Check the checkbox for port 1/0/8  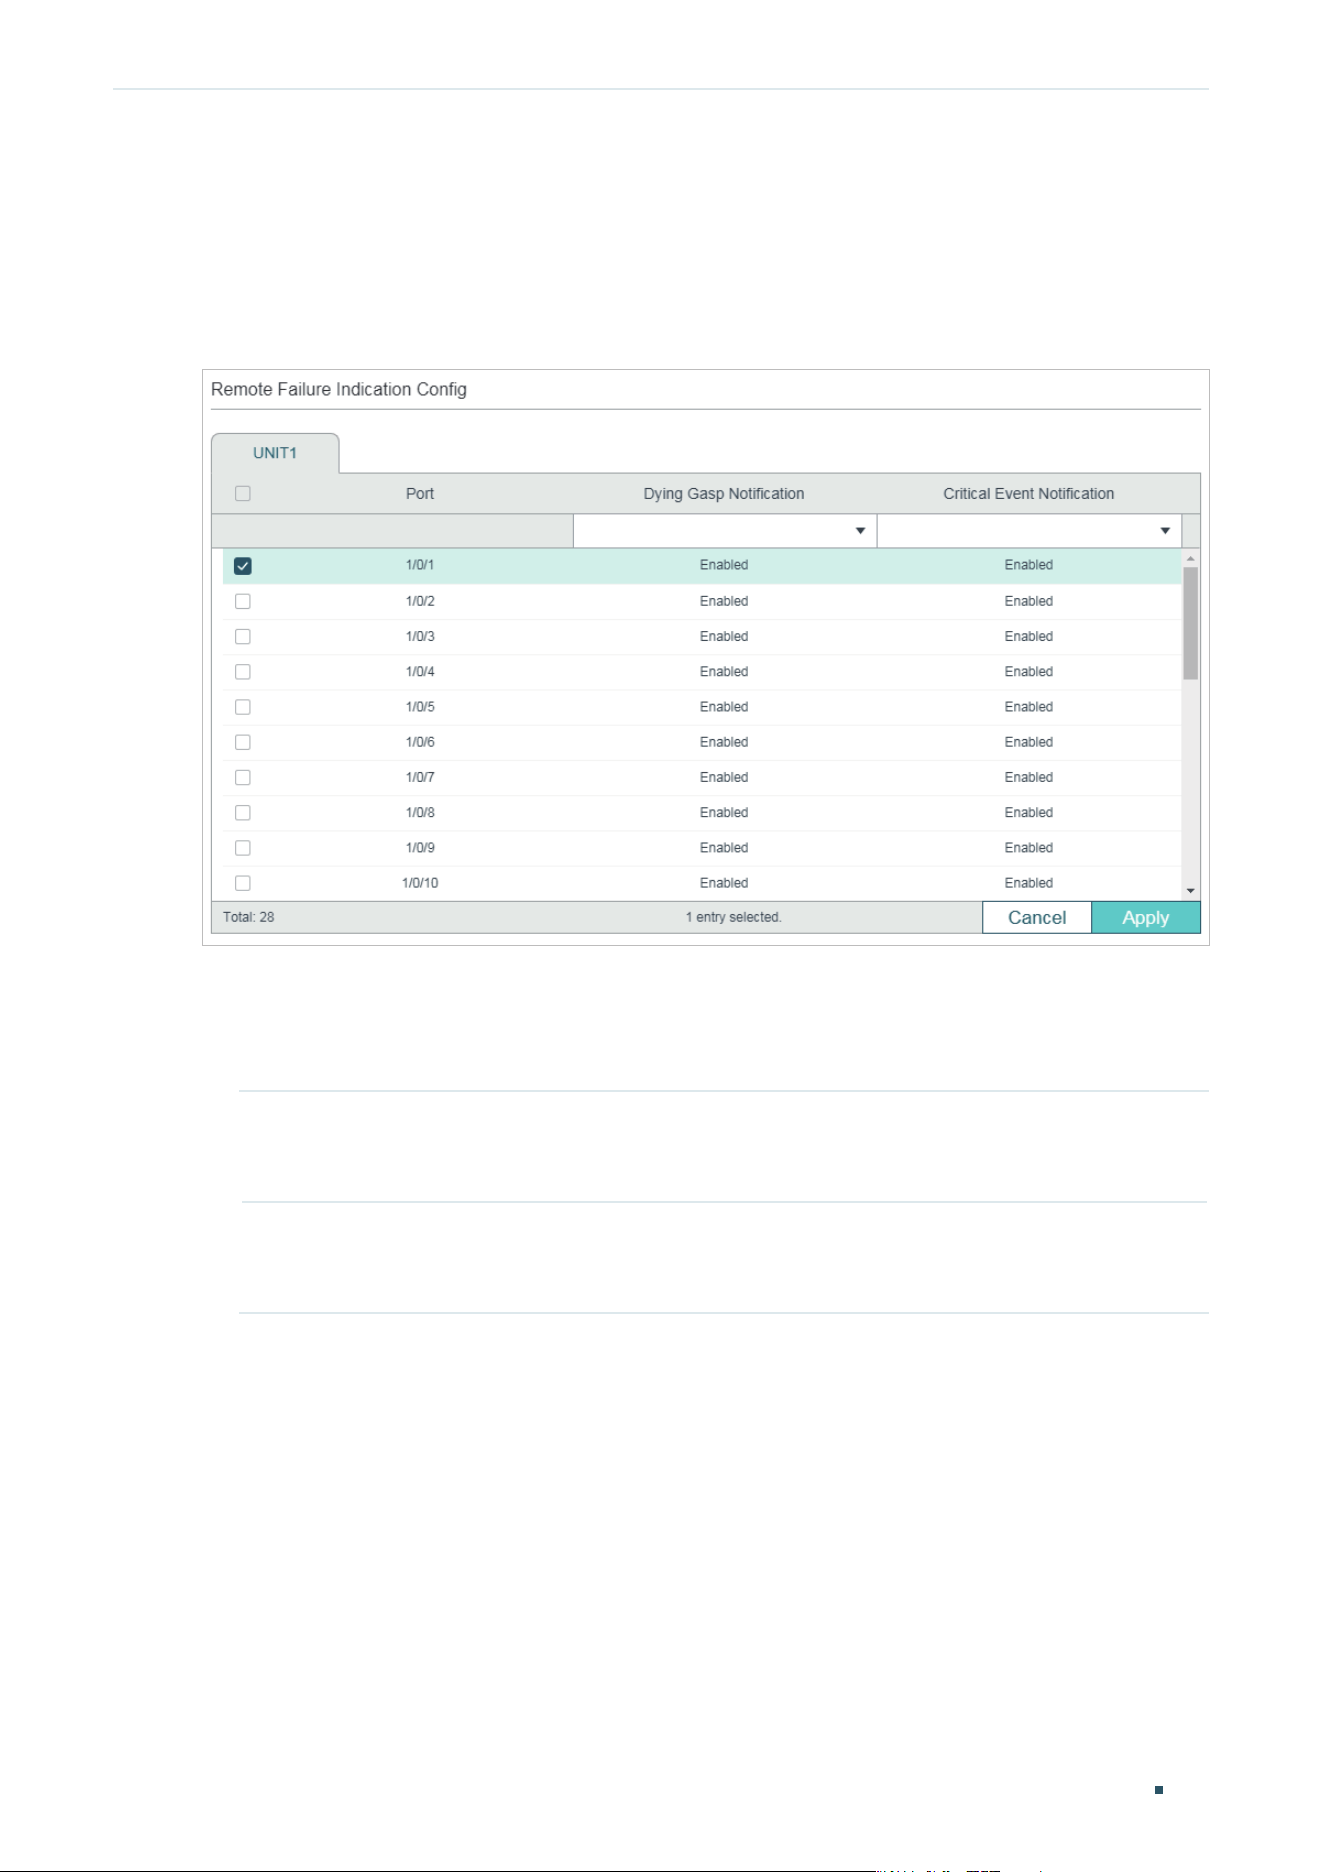coord(242,813)
